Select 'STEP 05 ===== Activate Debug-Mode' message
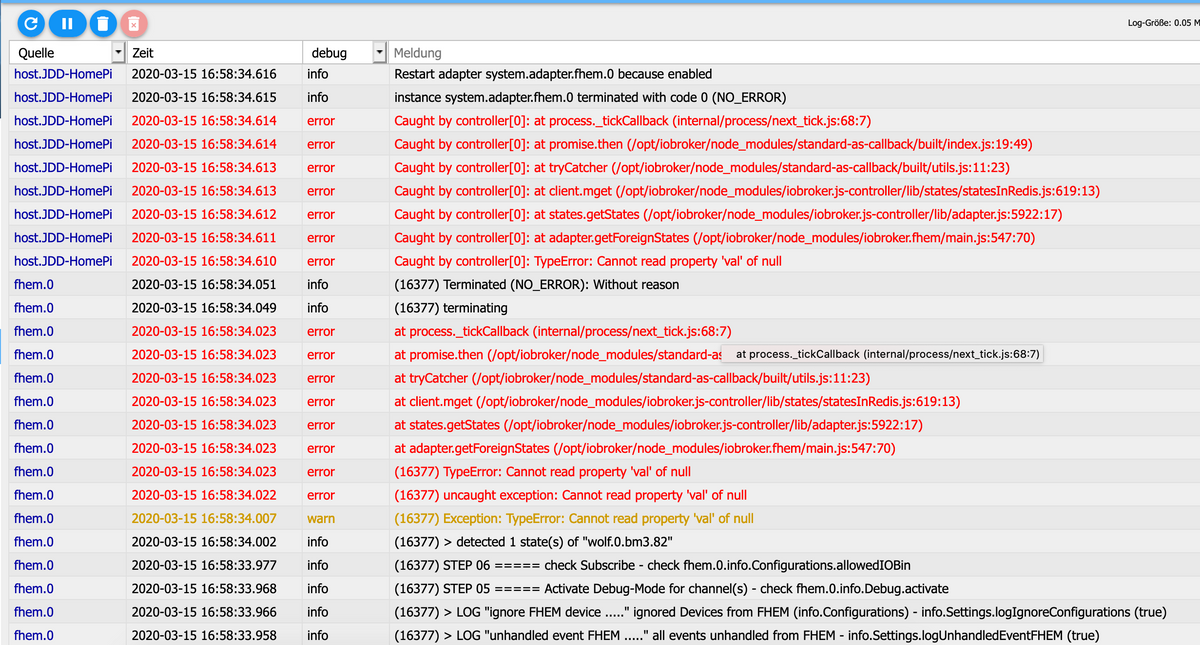The width and height of the screenshot is (1200, 645). 671,588
